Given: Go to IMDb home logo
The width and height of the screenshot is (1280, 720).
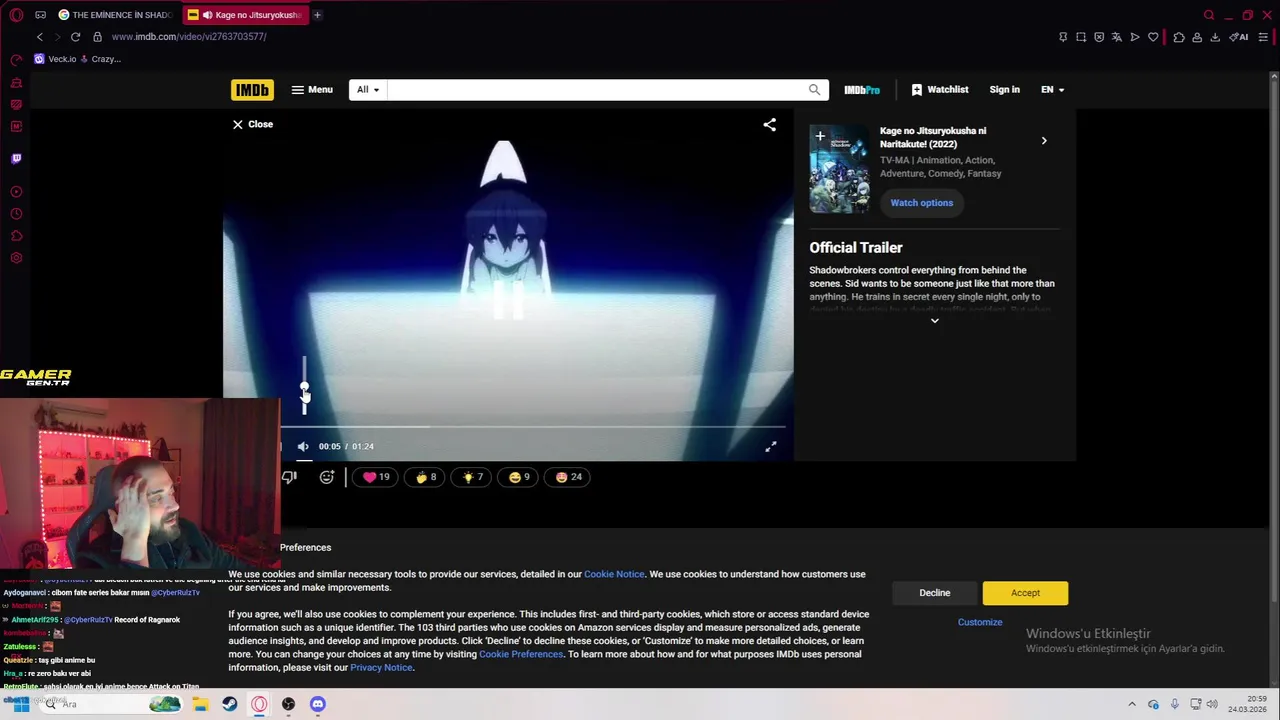Looking at the screenshot, I should pyautogui.click(x=252, y=90).
